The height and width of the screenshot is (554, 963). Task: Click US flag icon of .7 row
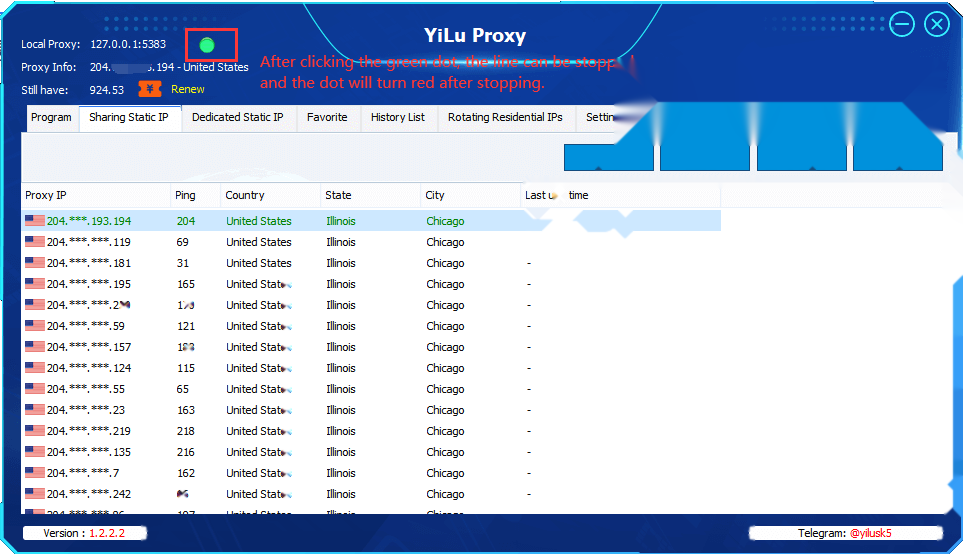point(34,472)
